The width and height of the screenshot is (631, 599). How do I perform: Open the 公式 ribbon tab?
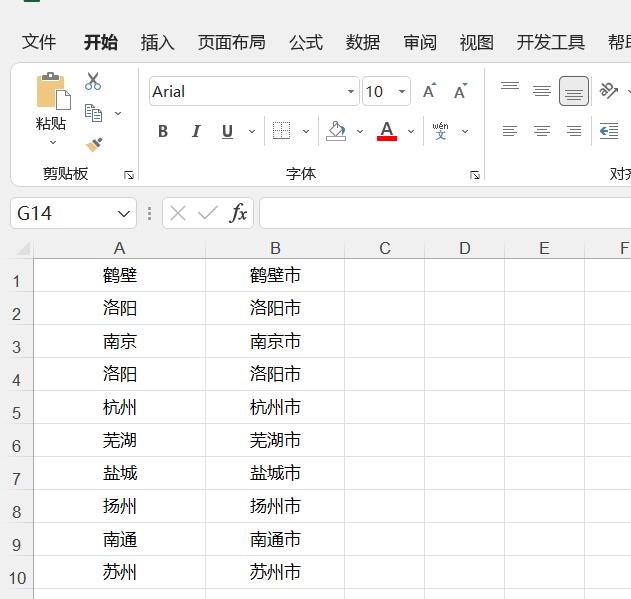point(306,43)
